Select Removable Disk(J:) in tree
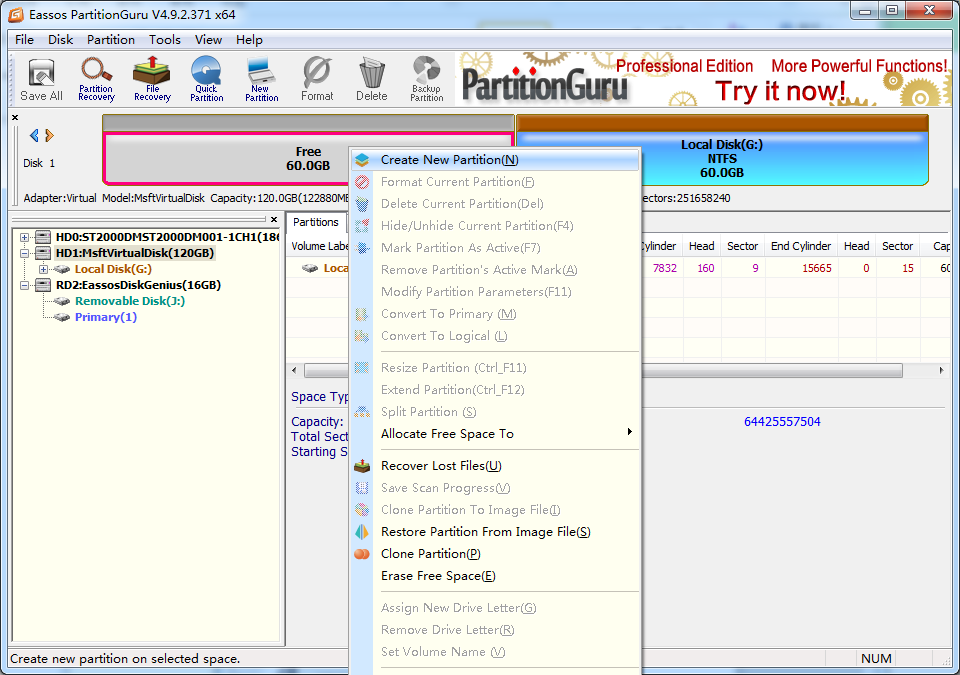This screenshot has width=960, height=675. pos(130,301)
